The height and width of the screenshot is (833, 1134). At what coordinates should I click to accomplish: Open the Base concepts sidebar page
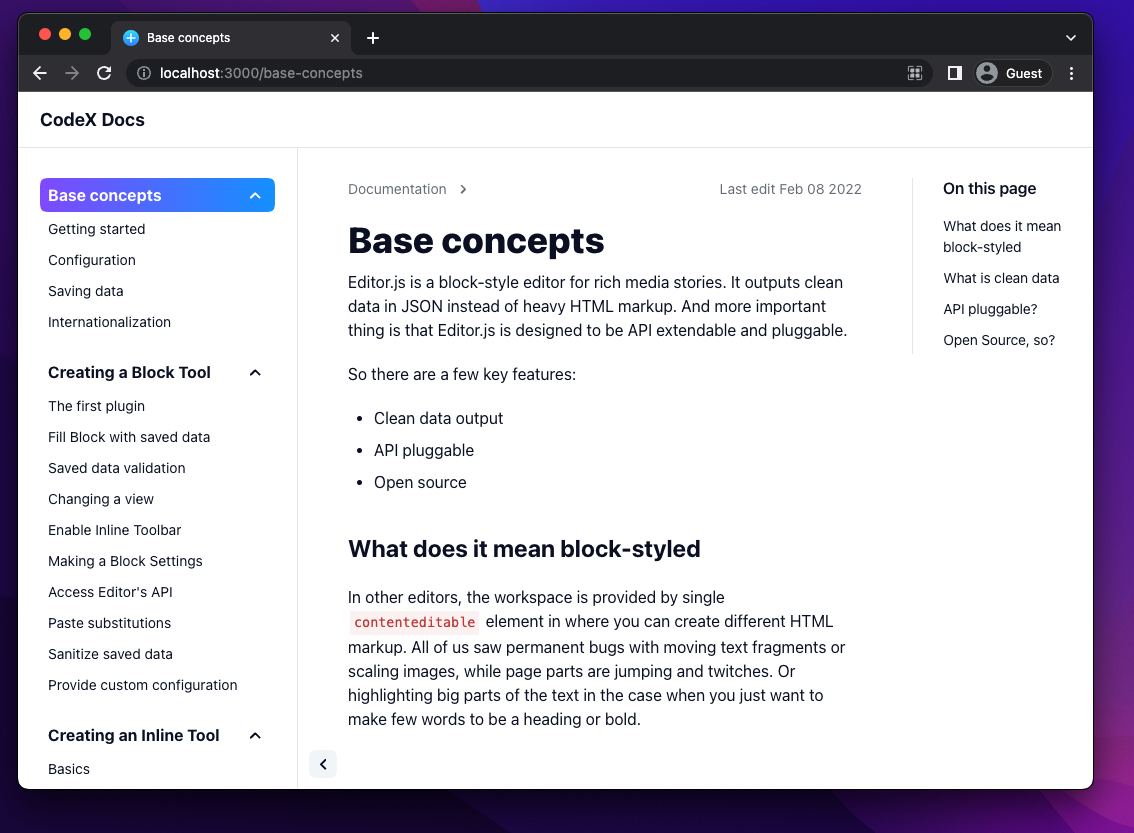coord(105,195)
